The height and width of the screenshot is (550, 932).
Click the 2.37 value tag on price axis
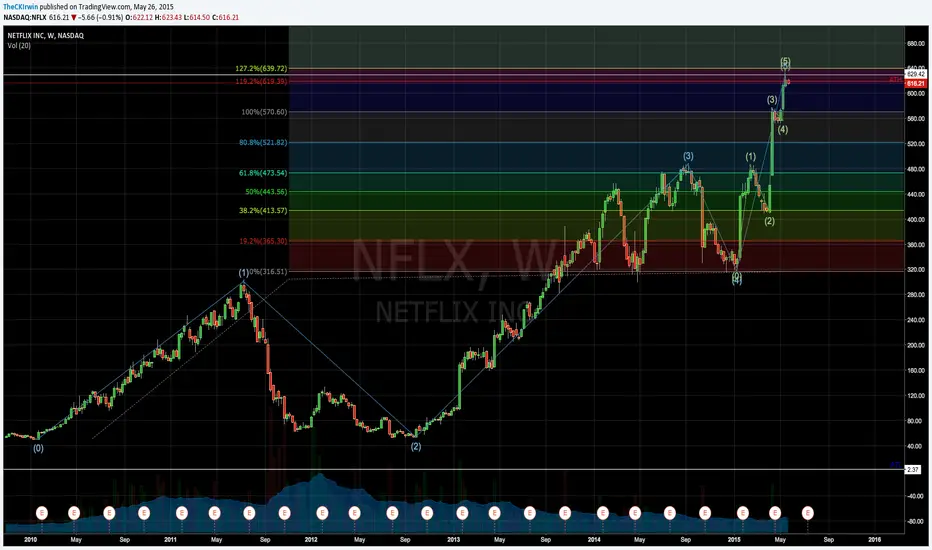(912, 470)
